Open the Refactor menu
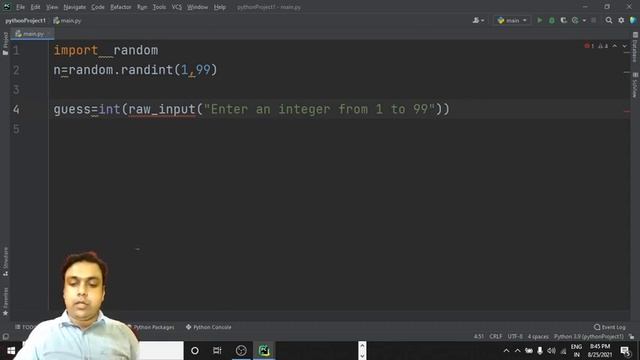This screenshot has width=640, height=360. pyautogui.click(x=121, y=7)
